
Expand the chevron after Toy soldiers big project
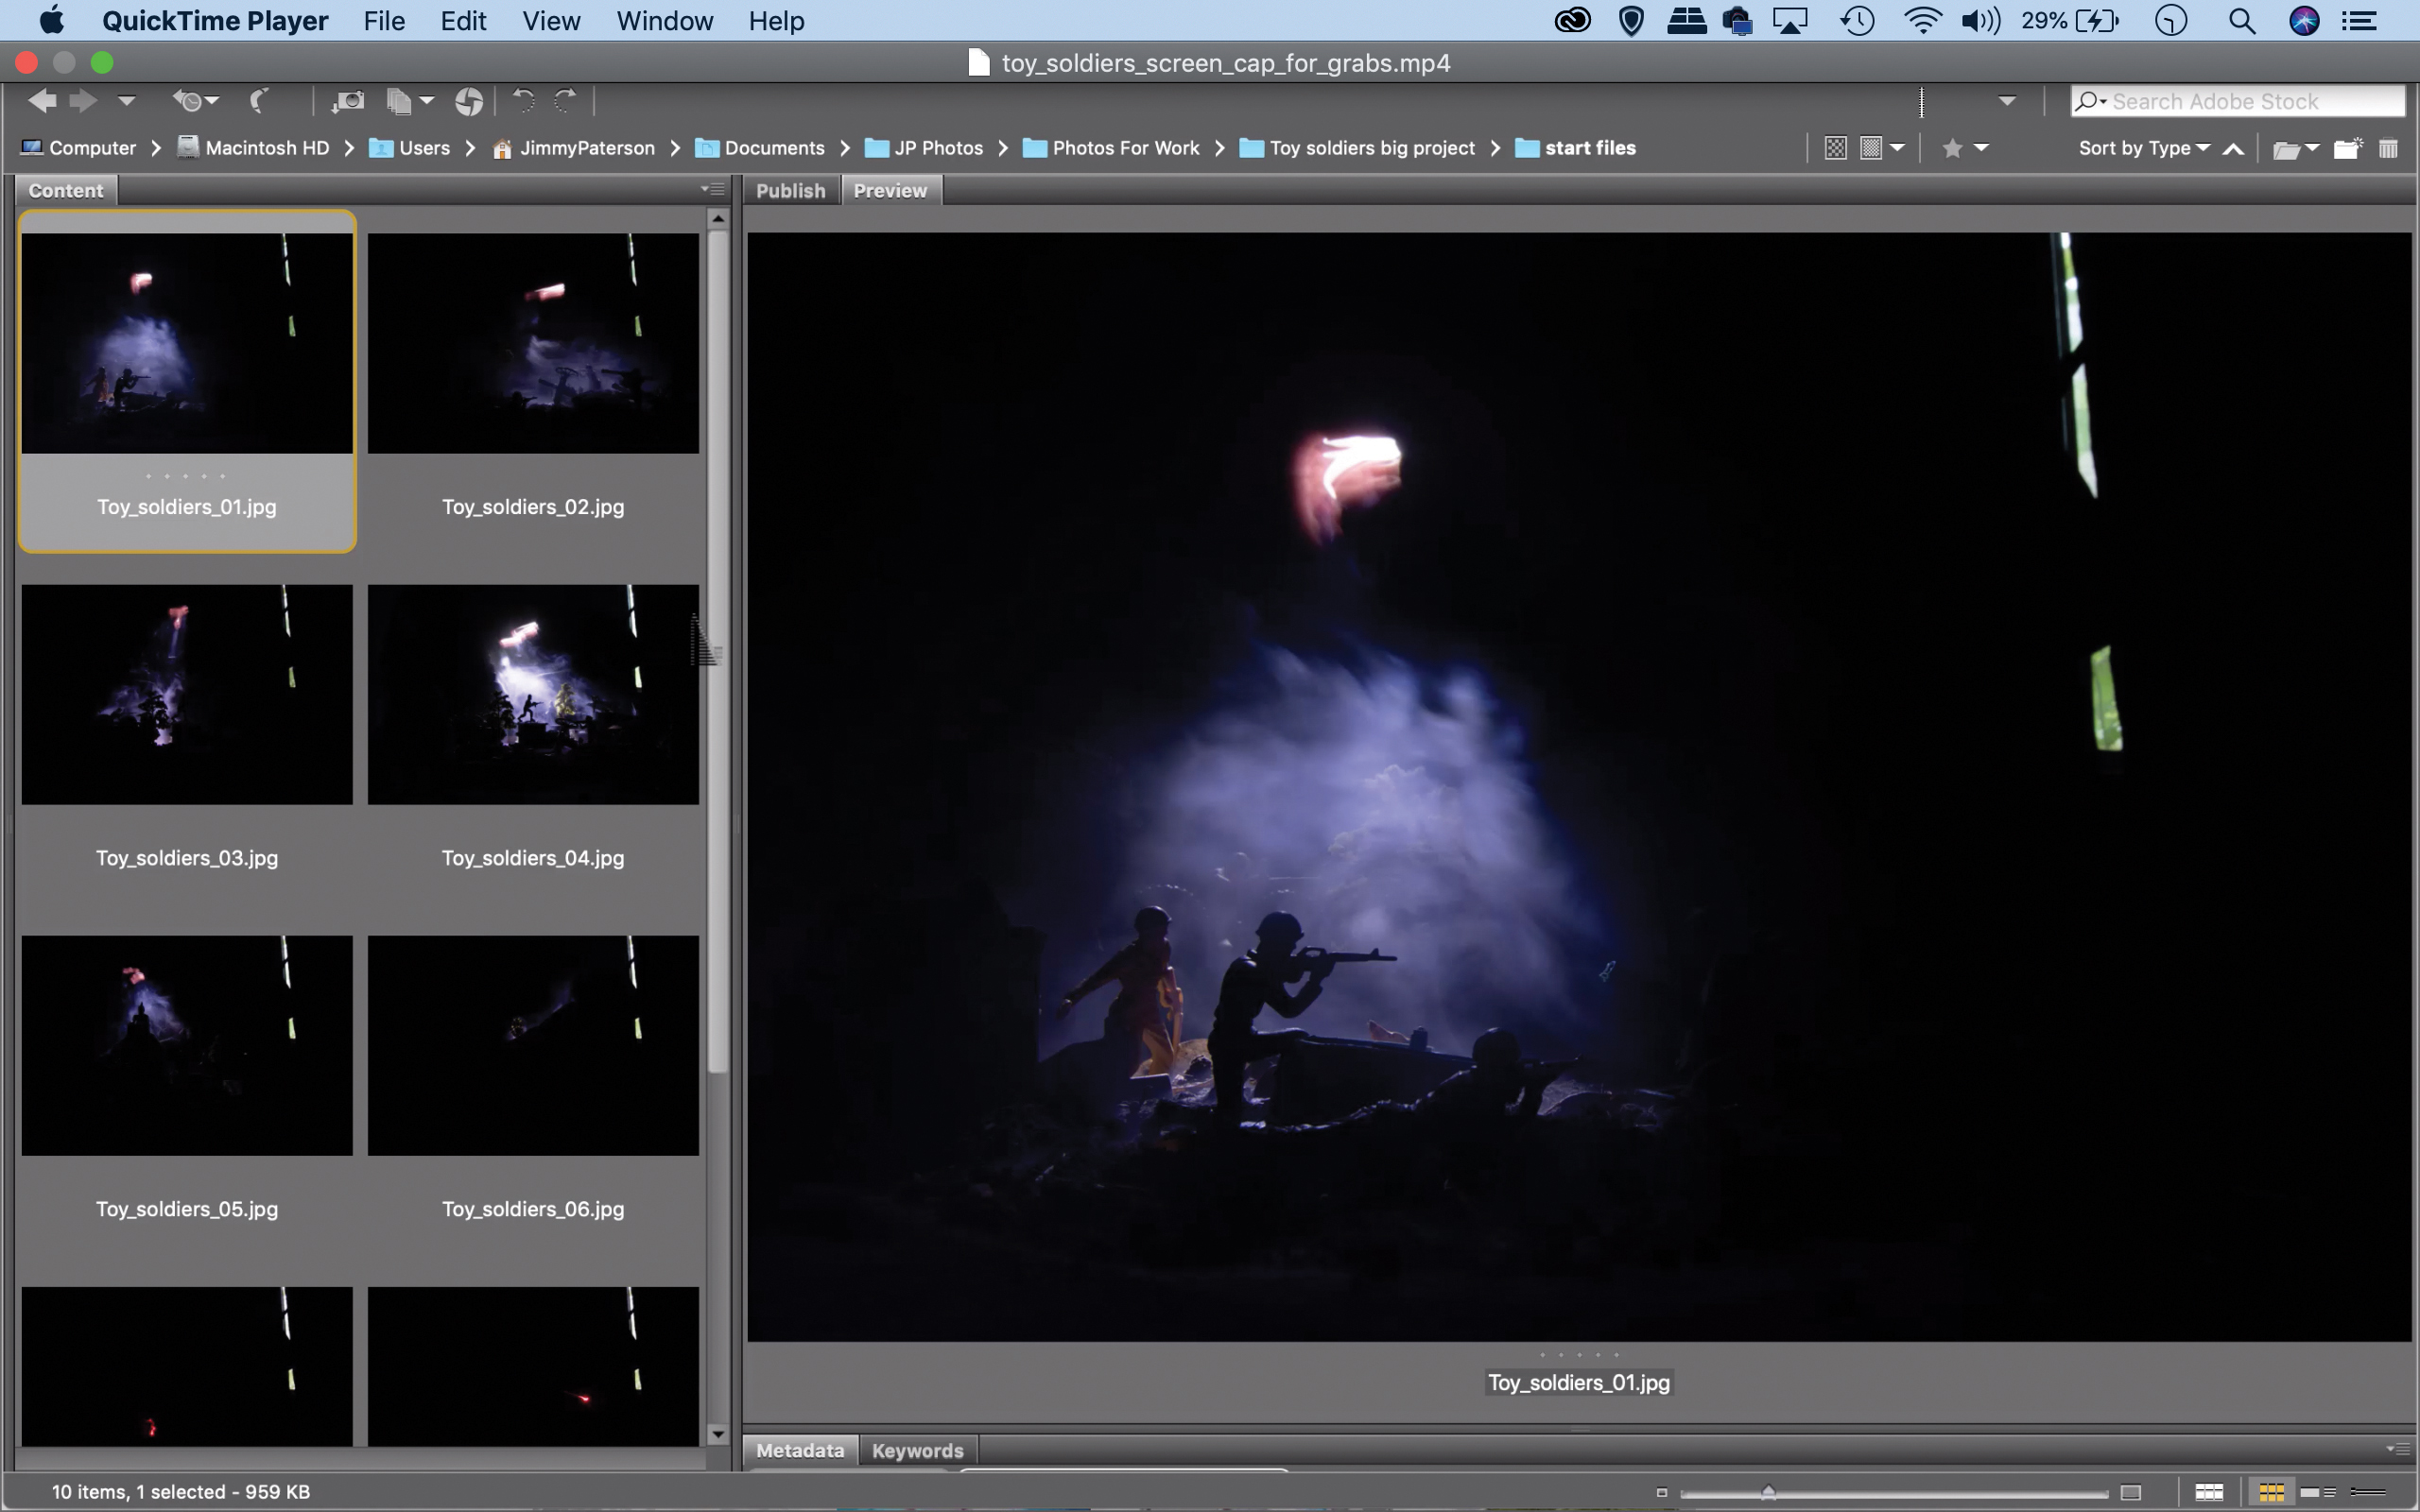click(x=1495, y=148)
